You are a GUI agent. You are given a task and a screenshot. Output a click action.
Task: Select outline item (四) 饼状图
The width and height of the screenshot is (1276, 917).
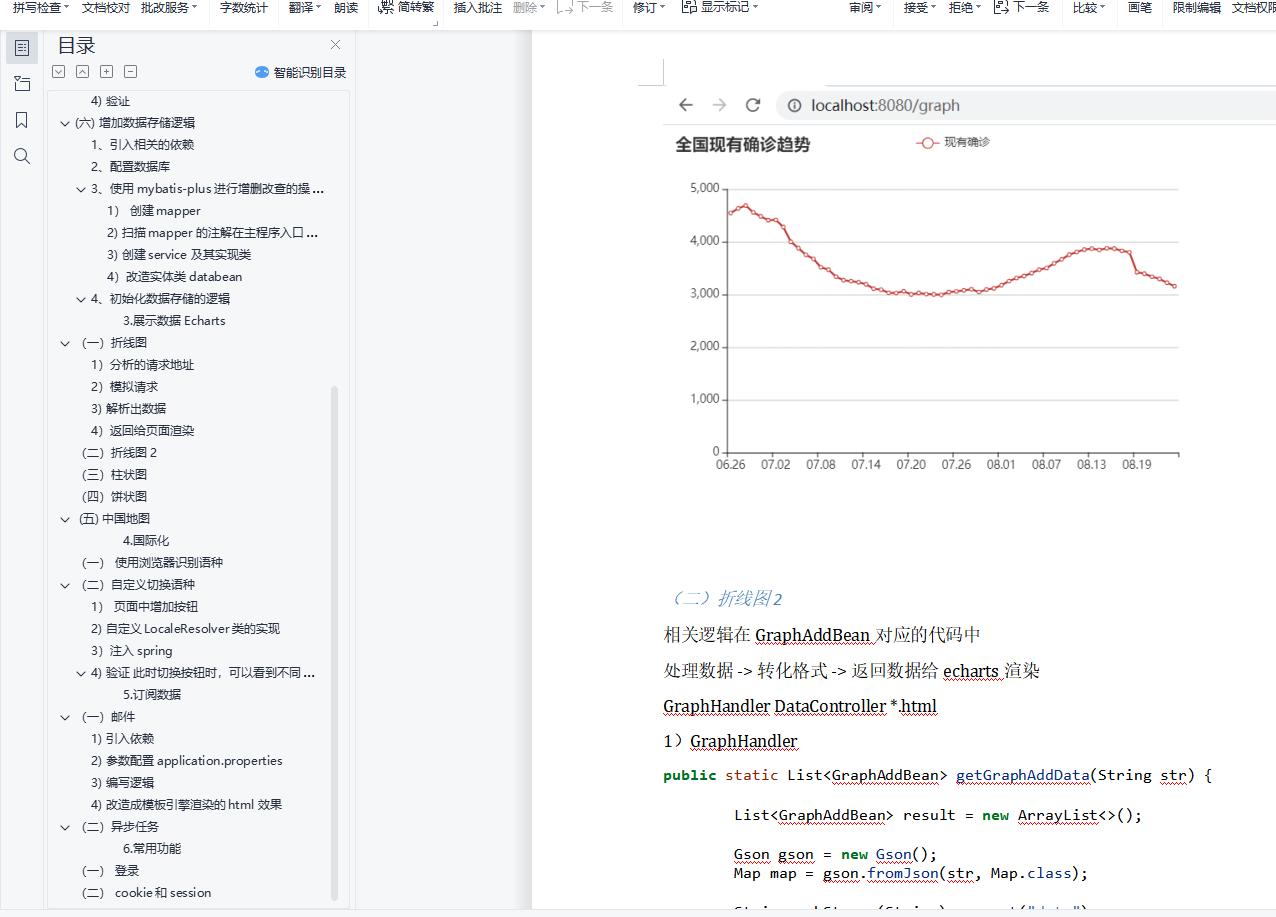[115, 497]
